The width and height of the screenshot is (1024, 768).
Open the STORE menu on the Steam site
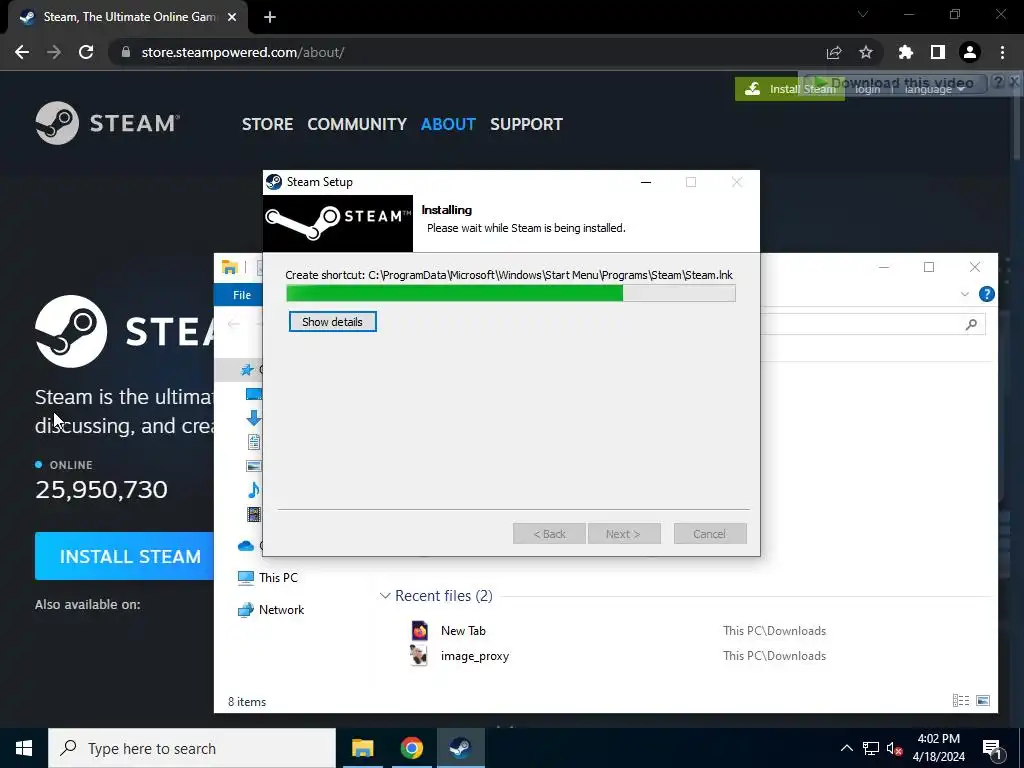[267, 124]
